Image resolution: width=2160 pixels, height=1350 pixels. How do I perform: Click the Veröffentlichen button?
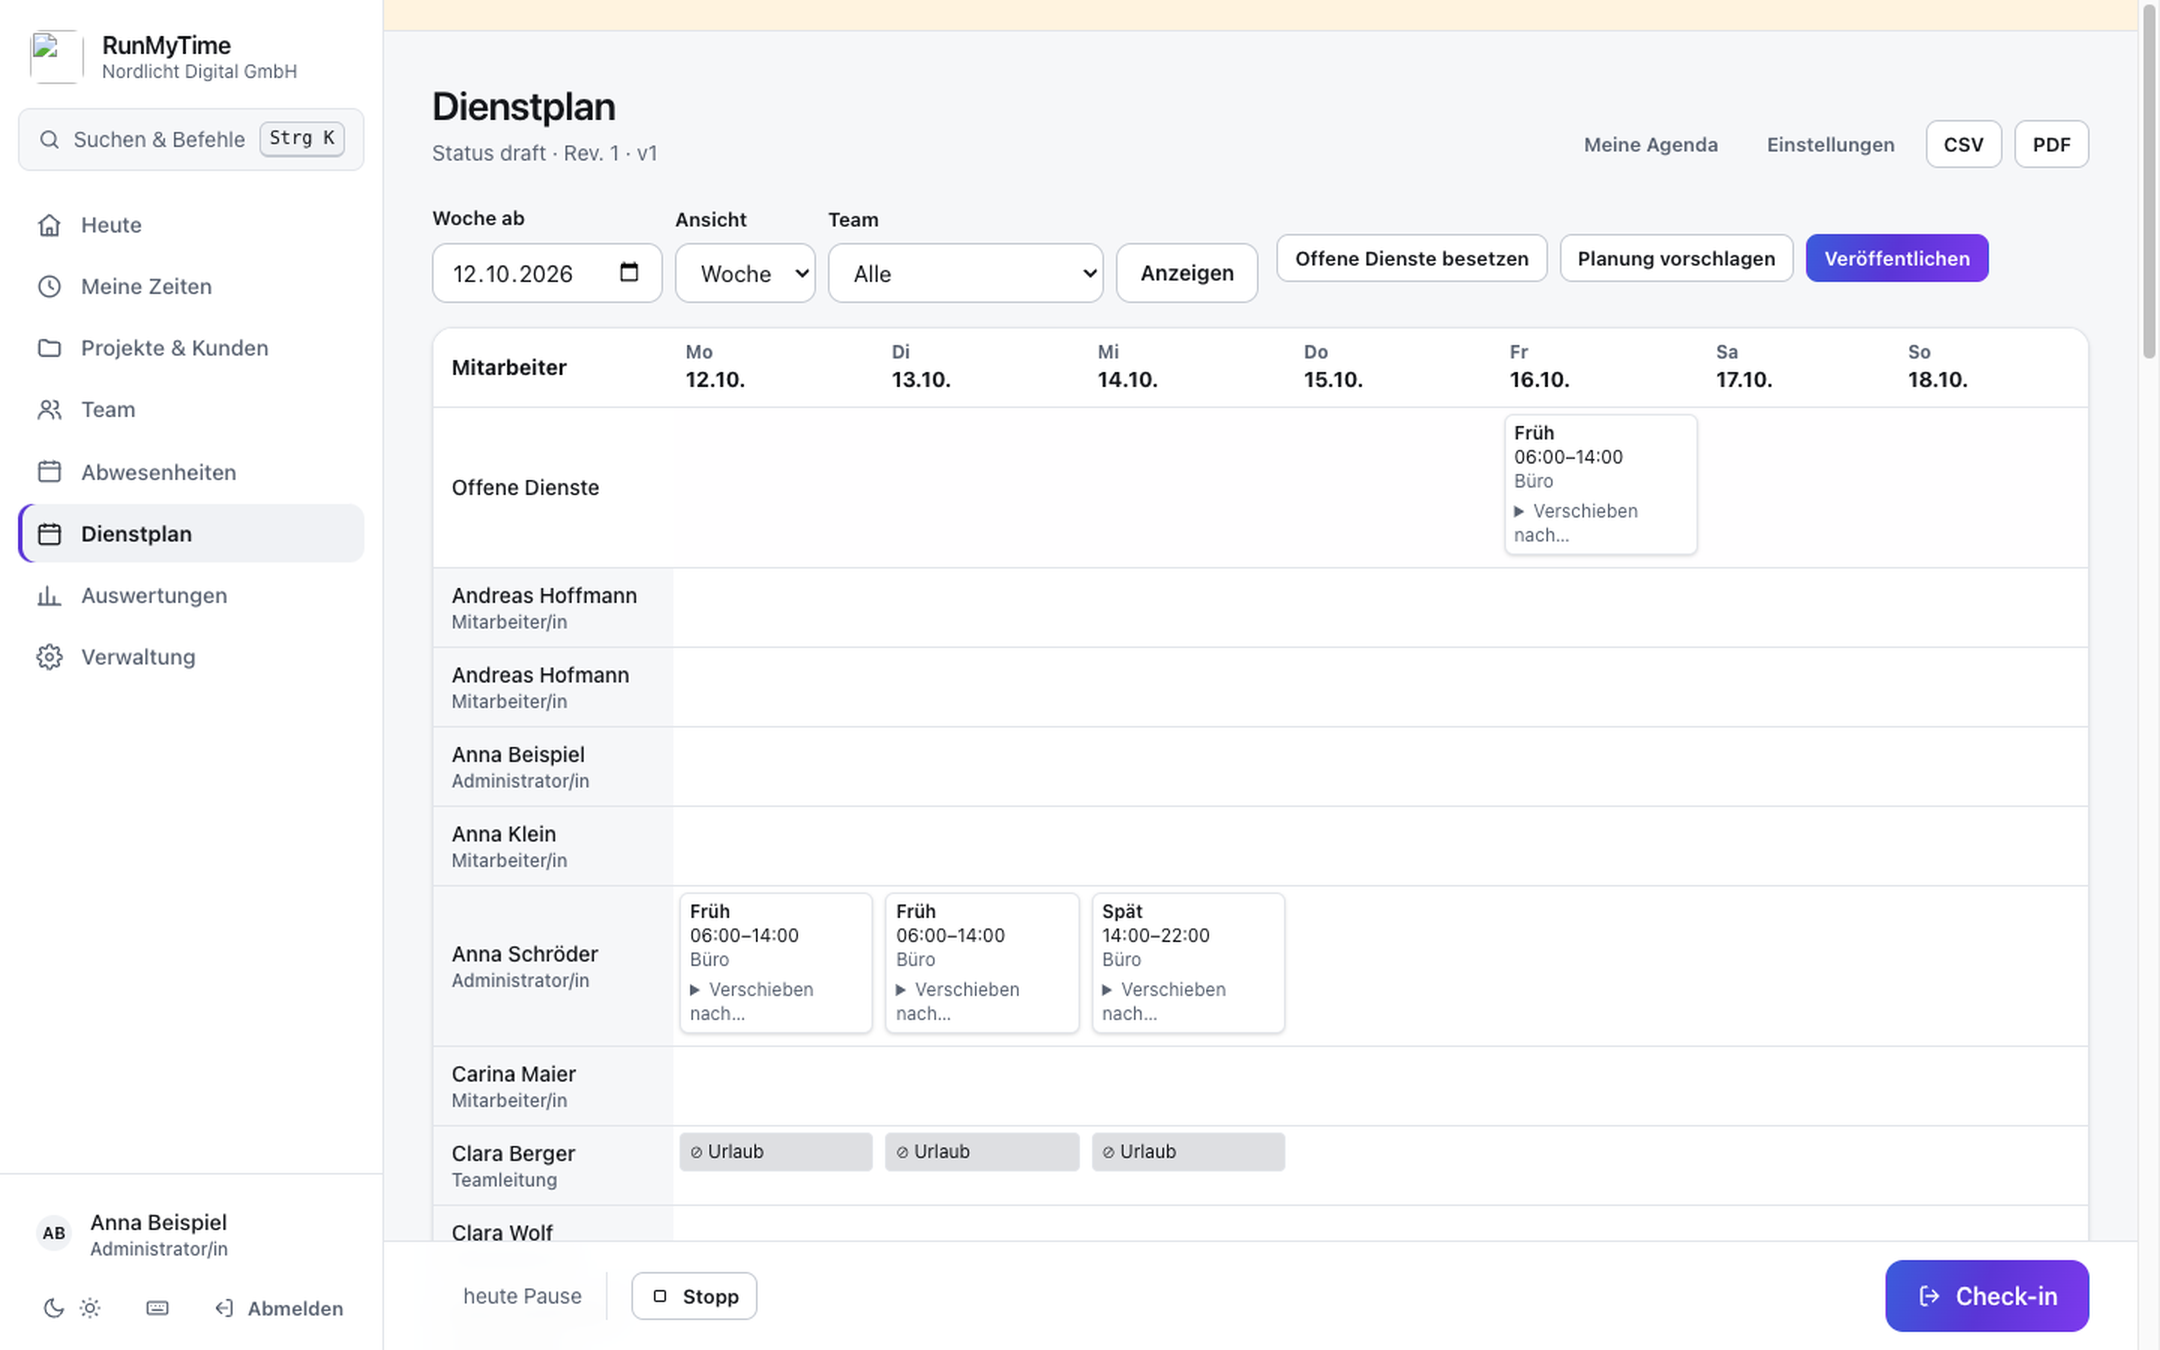1896,258
